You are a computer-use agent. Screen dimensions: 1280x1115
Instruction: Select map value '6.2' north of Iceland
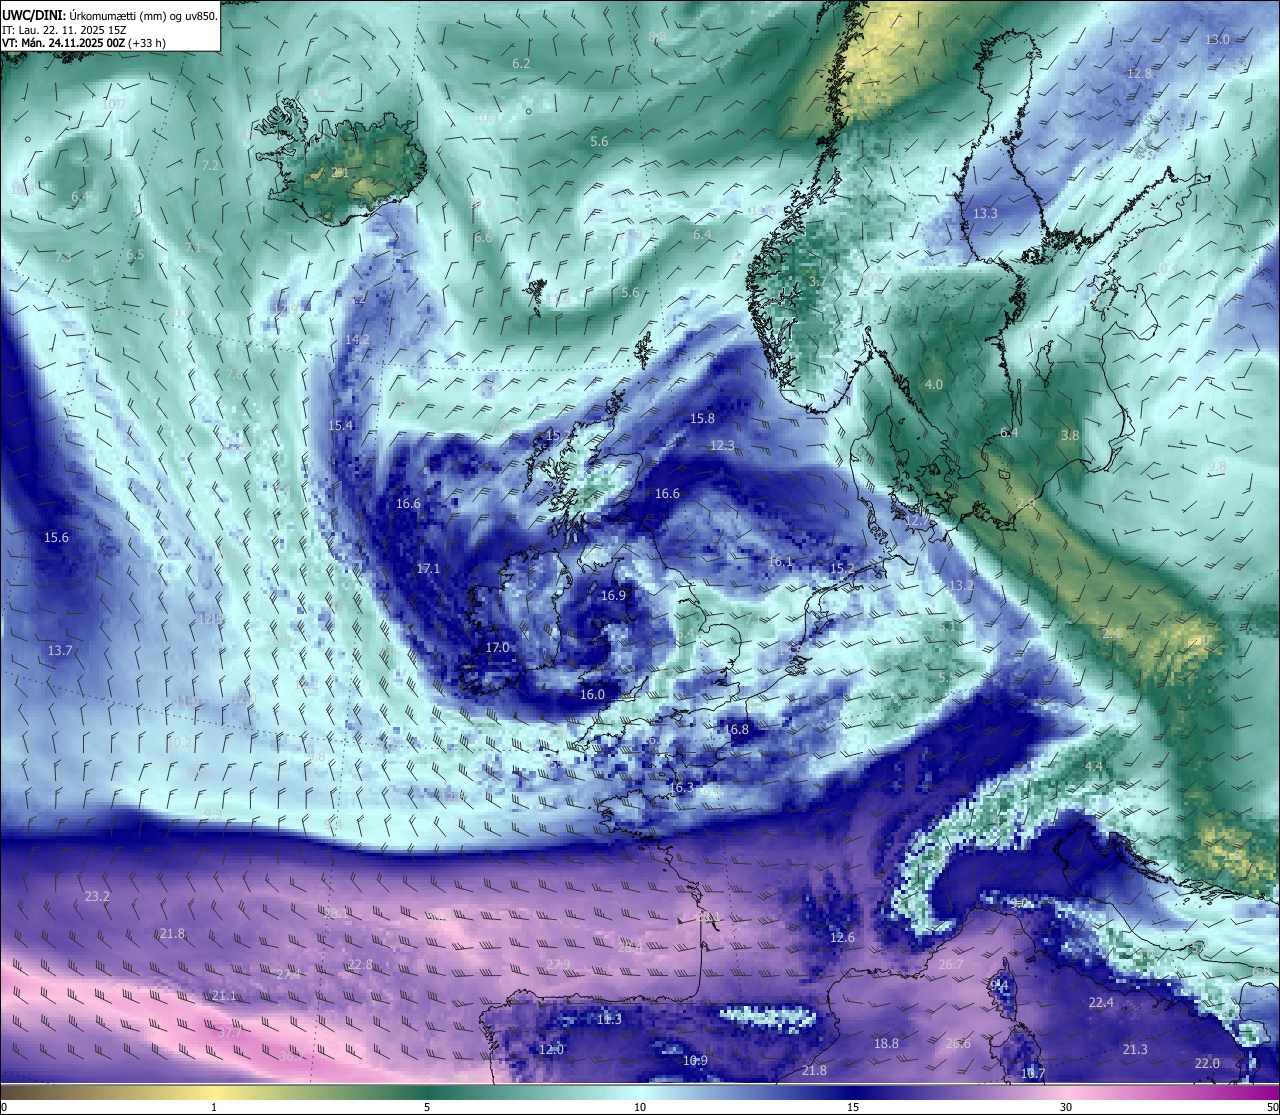[521, 63]
